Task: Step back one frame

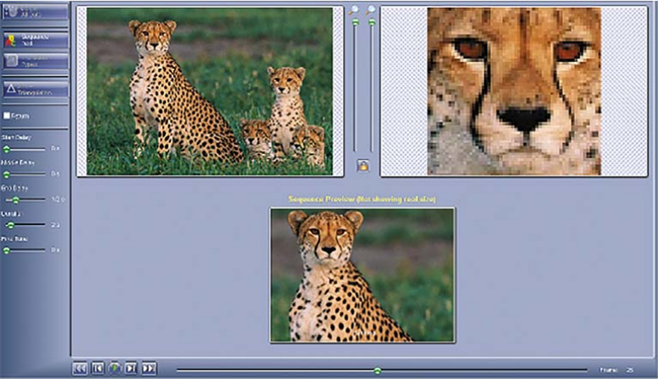Action: coord(97,369)
